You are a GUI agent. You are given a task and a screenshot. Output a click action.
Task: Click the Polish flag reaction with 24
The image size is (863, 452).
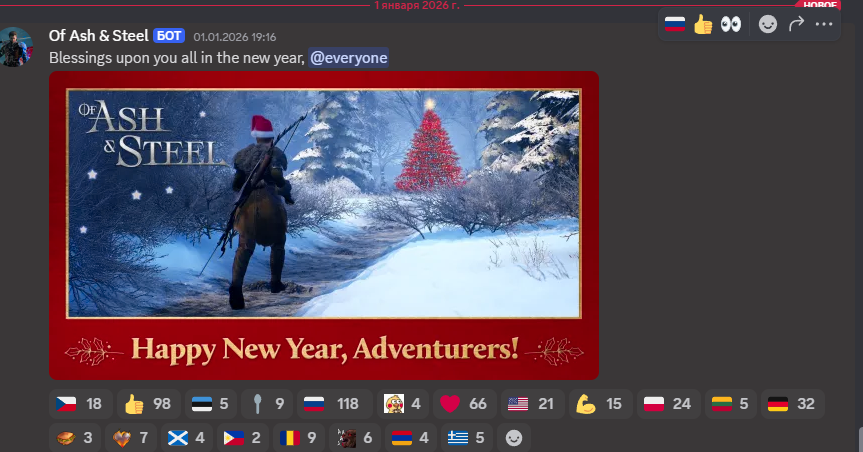pyautogui.click(x=668, y=404)
